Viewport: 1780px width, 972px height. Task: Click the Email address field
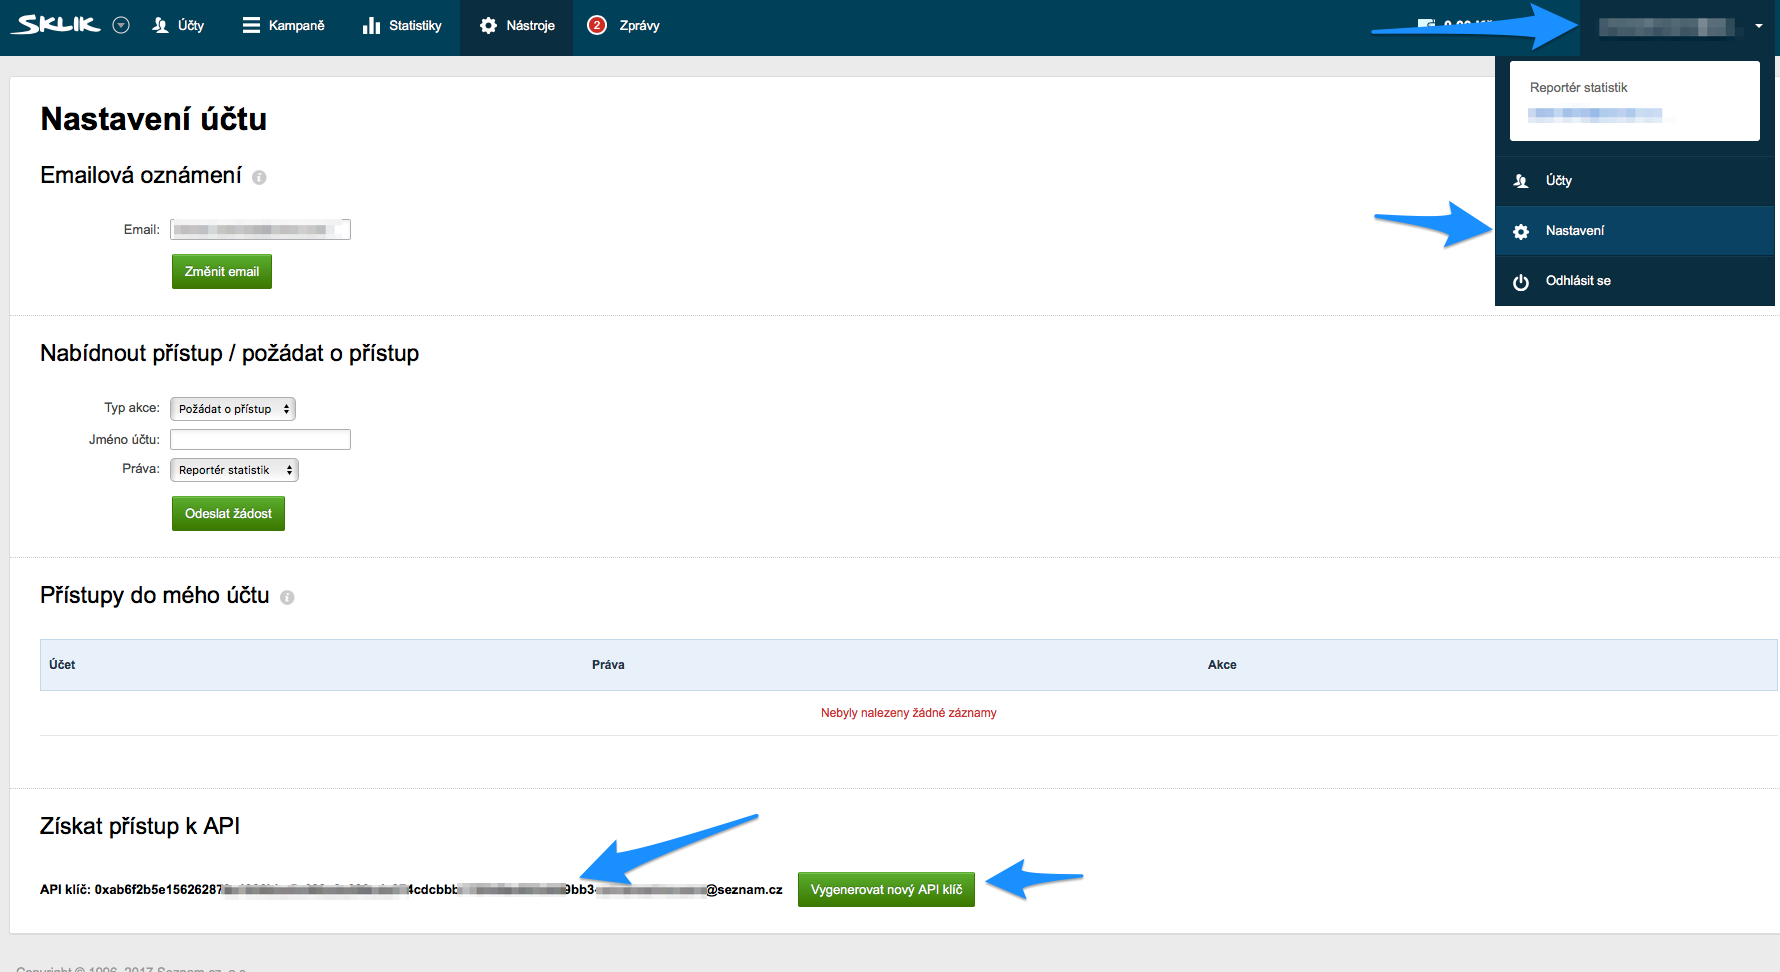pyautogui.click(x=260, y=230)
